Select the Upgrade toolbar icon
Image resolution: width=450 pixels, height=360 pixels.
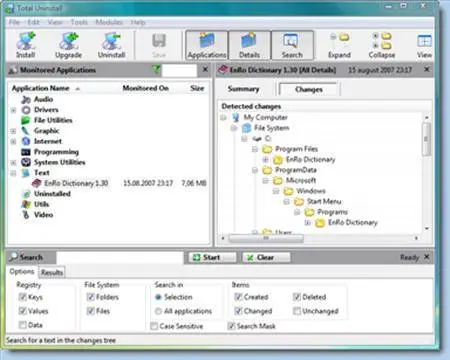click(68, 45)
